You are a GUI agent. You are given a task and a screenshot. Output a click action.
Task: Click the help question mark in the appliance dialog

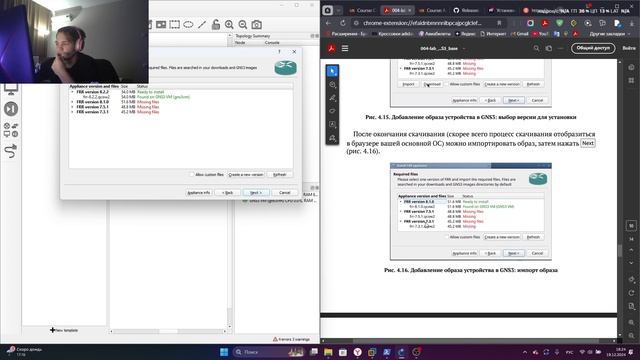pyautogui.click(x=279, y=52)
